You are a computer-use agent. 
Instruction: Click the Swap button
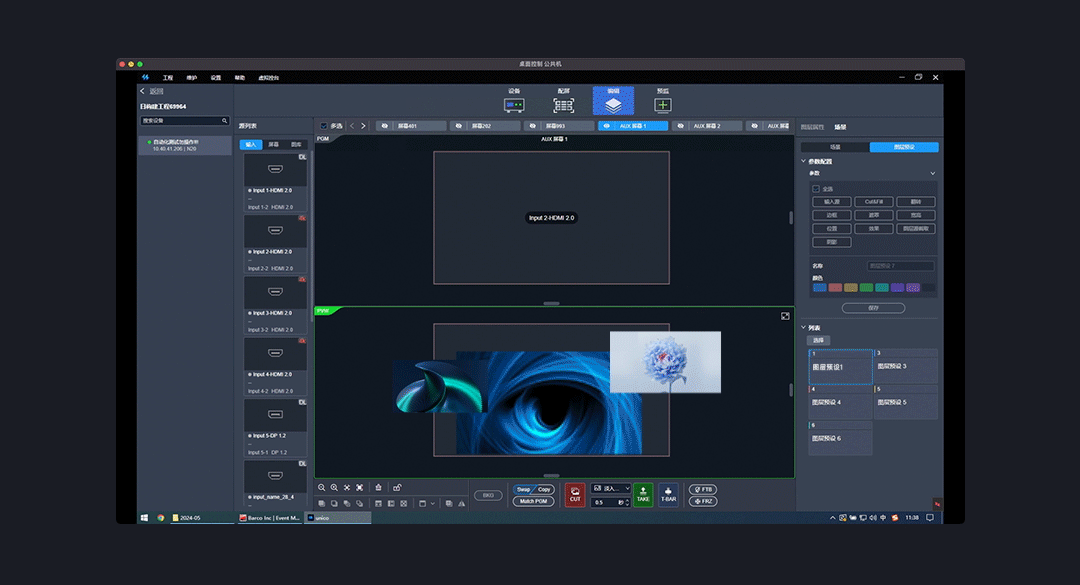(x=523, y=489)
